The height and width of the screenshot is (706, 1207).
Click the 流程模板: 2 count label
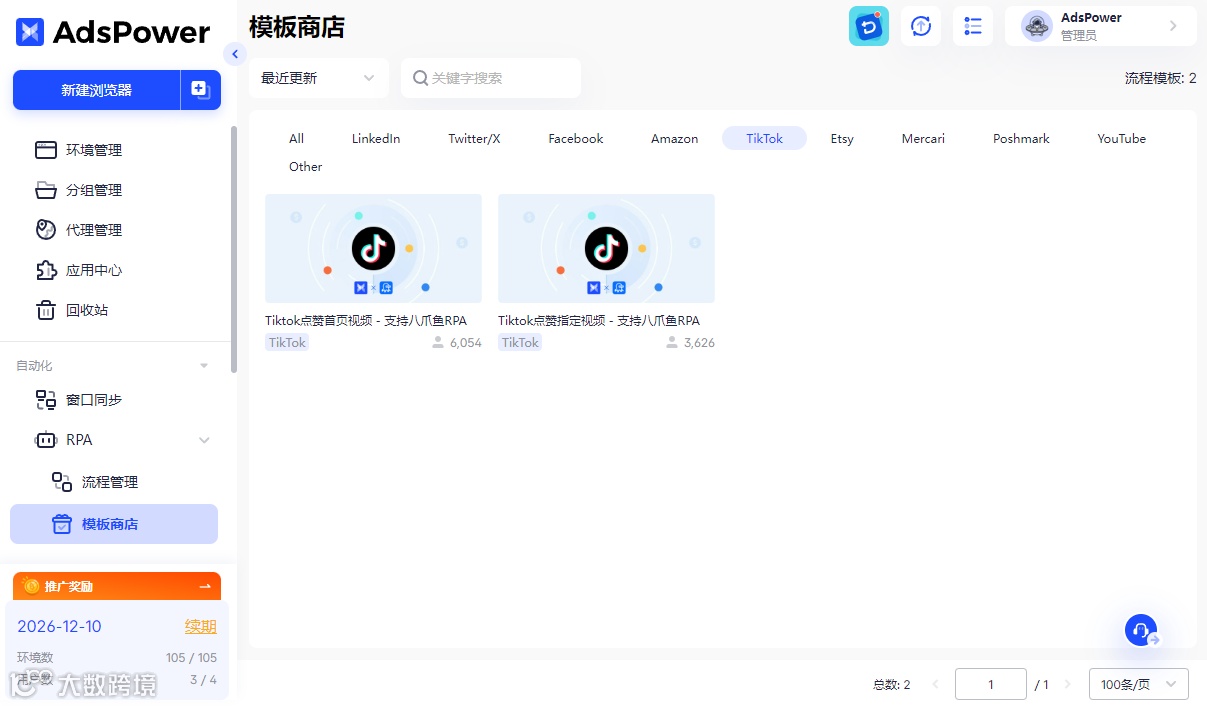pyautogui.click(x=1160, y=78)
